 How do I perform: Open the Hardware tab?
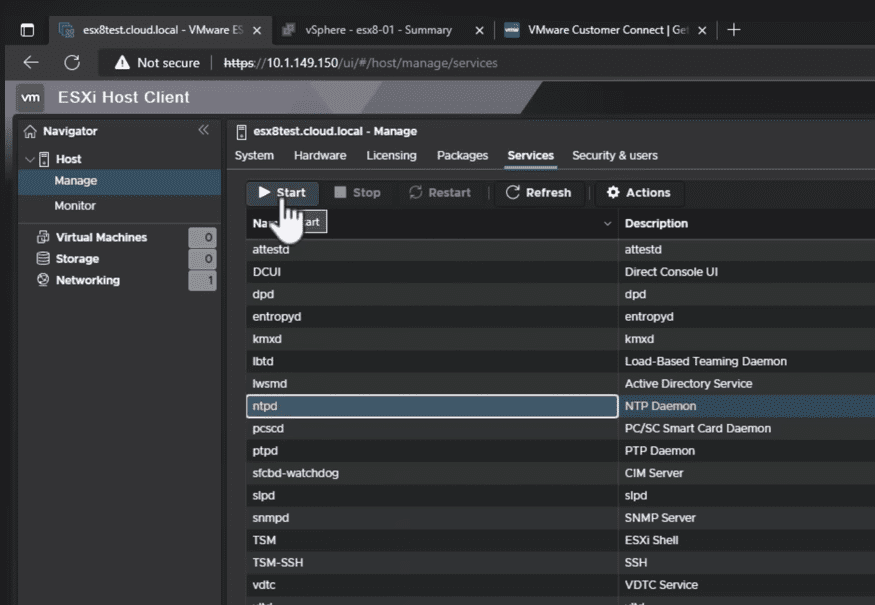pyautogui.click(x=320, y=156)
